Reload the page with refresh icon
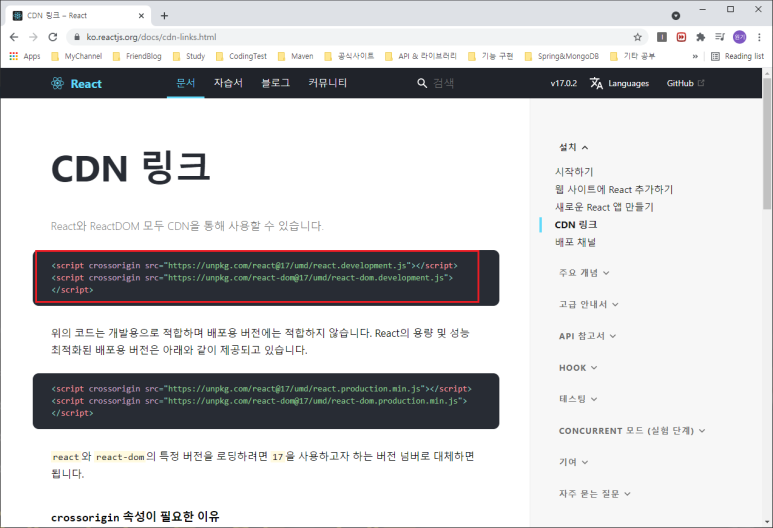773x528 pixels. pyautogui.click(x=53, y=37)
